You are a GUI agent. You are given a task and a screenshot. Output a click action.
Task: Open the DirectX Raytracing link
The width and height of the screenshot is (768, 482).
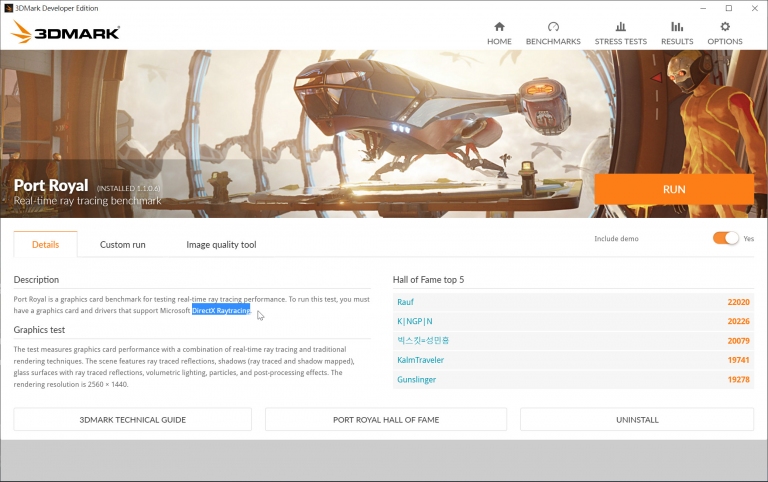pyautogui.click(x=221, y=311)
